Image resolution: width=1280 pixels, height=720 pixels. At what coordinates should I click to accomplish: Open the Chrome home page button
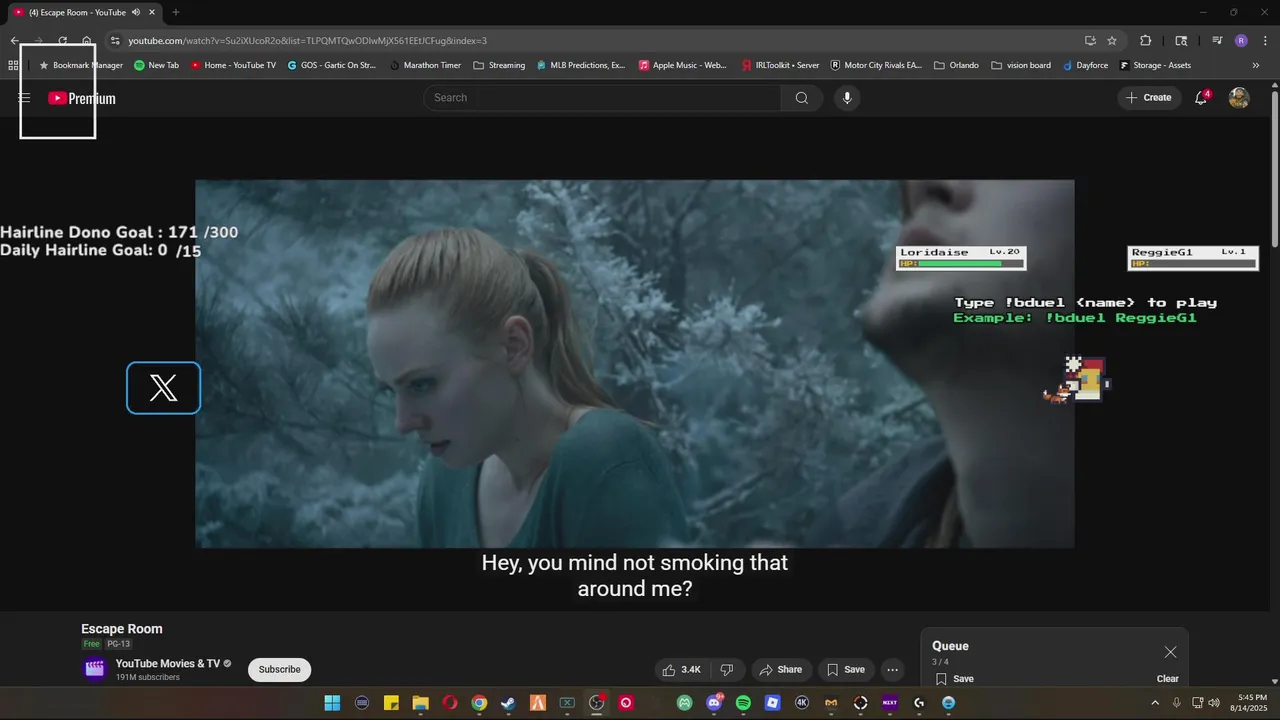[x=87, y=41]
